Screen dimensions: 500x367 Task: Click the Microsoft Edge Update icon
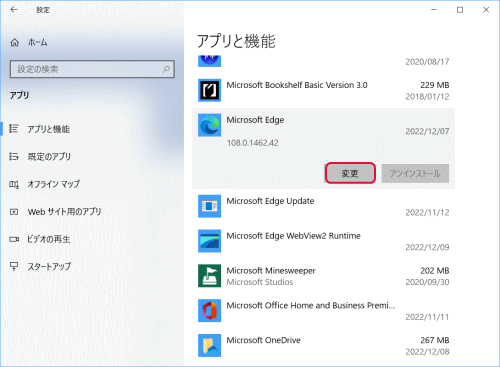tap(209, 206)
